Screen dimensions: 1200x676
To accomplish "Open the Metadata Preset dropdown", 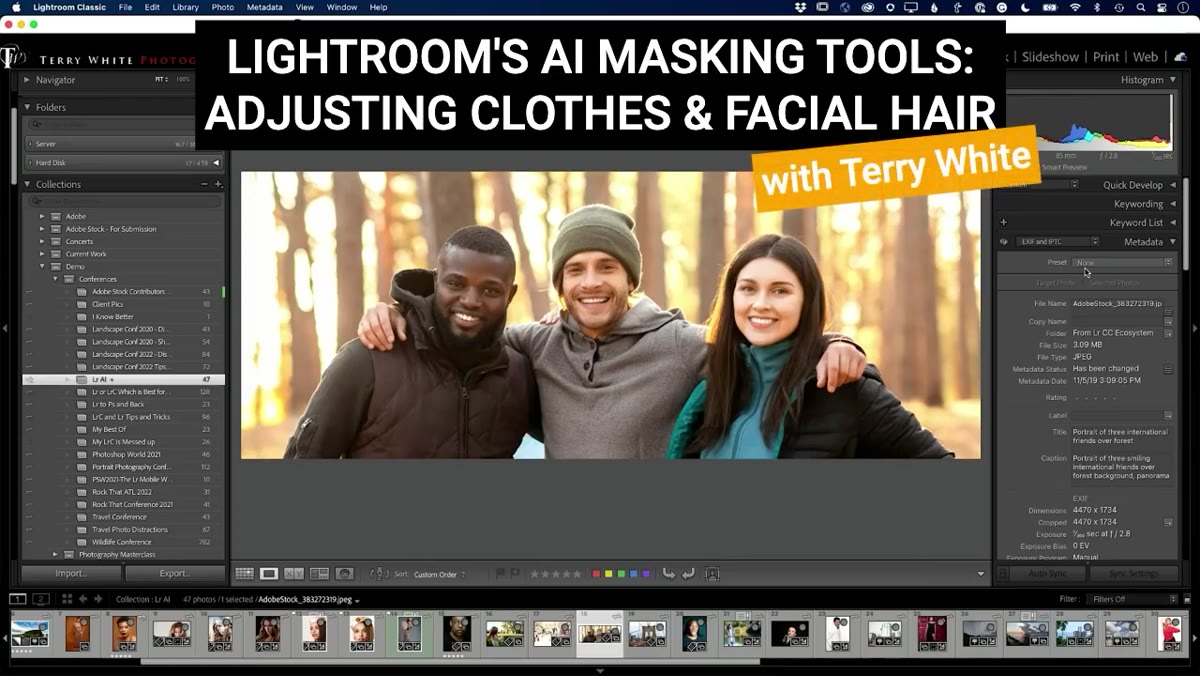I will point(1123,262).
